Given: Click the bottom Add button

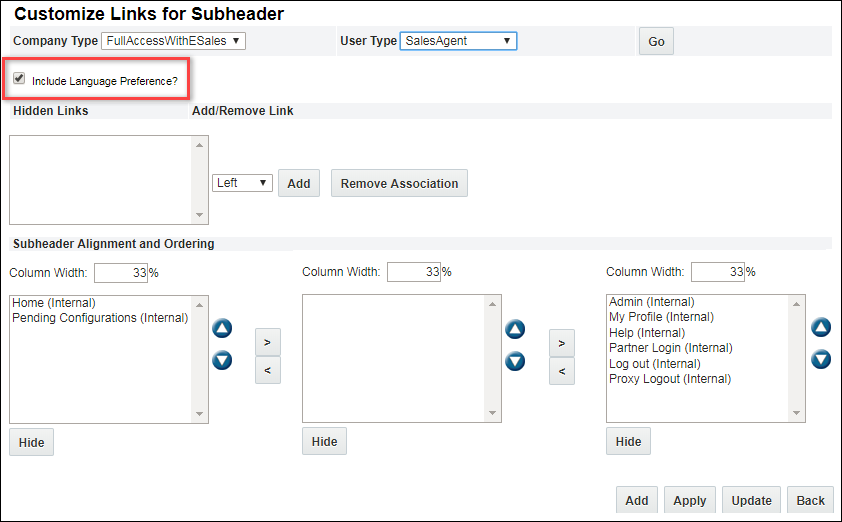Looking at the screenshot, I should point(636,500).
